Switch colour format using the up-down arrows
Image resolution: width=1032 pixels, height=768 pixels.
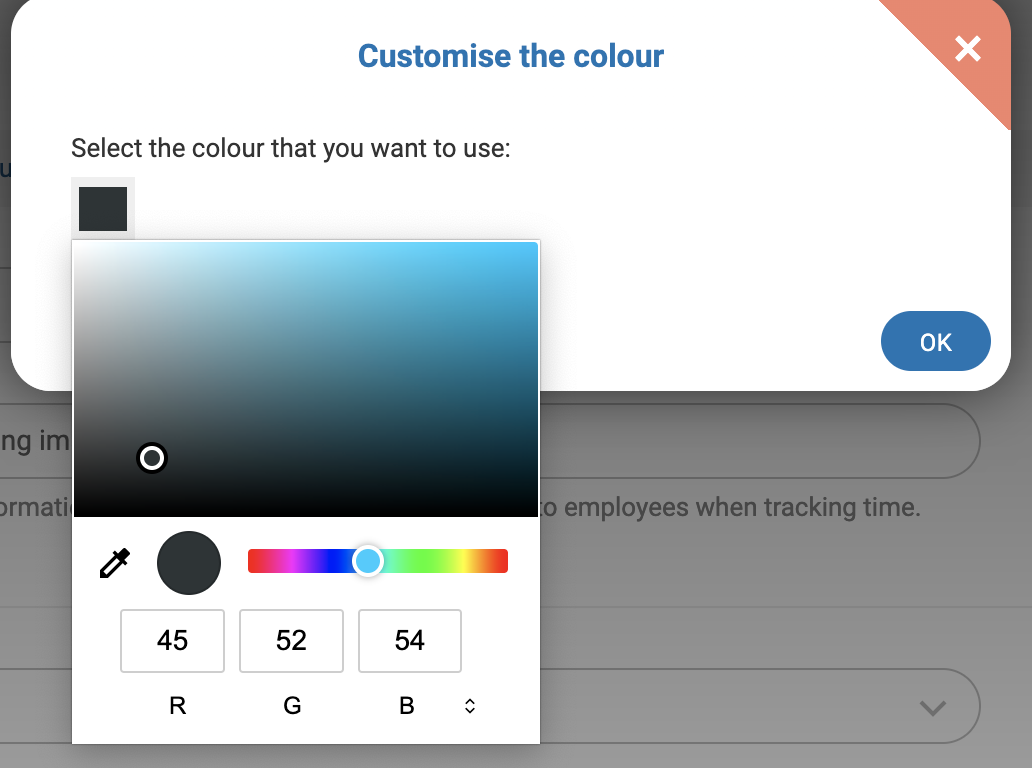[x=470, y=706]
